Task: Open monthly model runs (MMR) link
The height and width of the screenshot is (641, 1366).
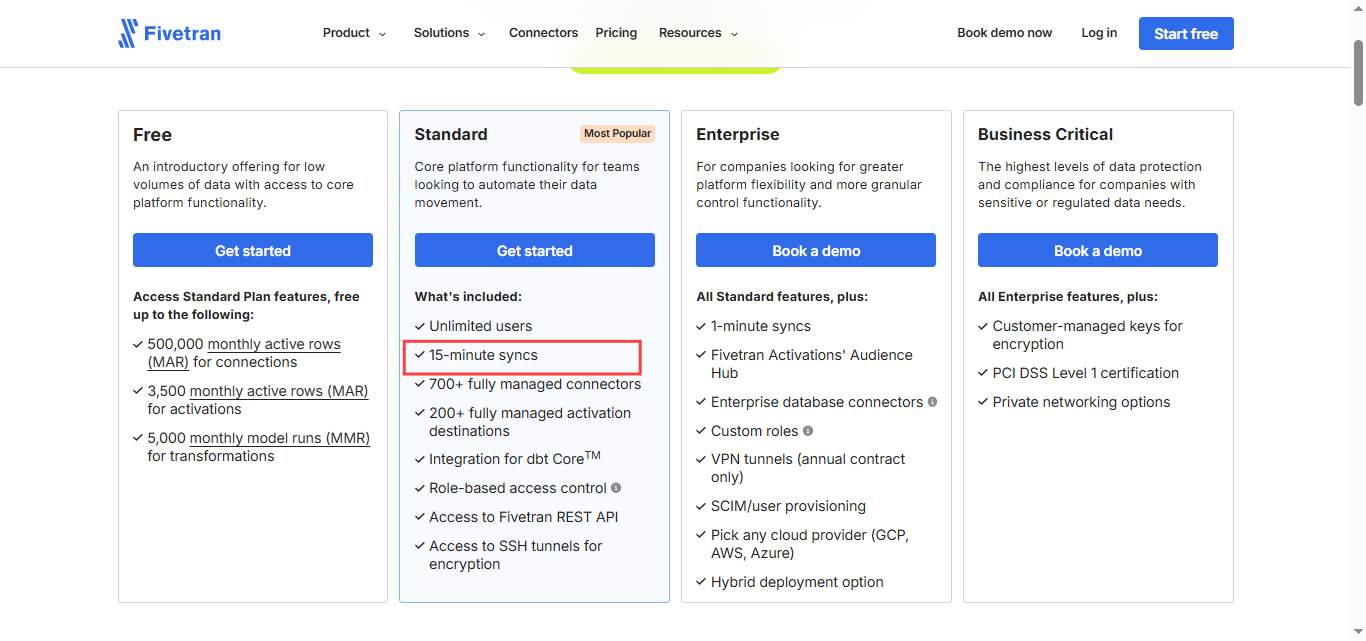Action: 280,438
